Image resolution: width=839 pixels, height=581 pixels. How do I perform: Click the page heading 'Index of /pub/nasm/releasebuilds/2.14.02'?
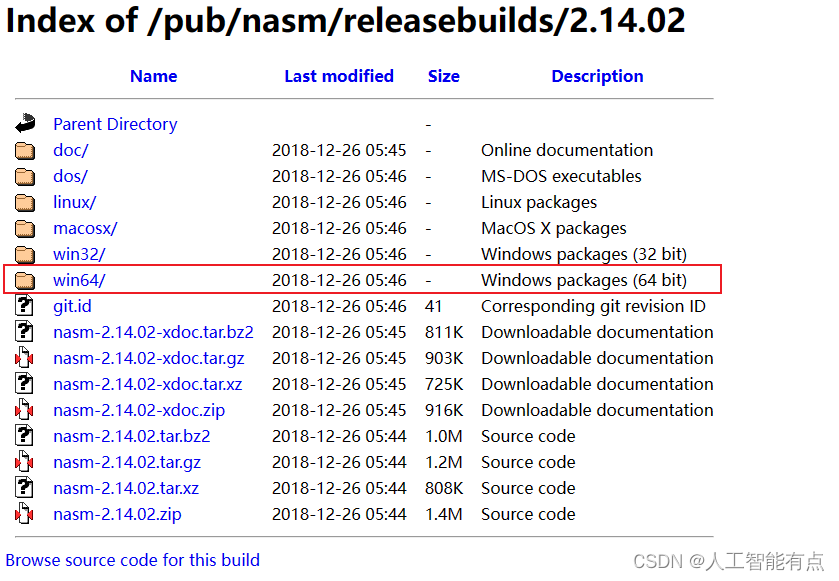(345, 21)
